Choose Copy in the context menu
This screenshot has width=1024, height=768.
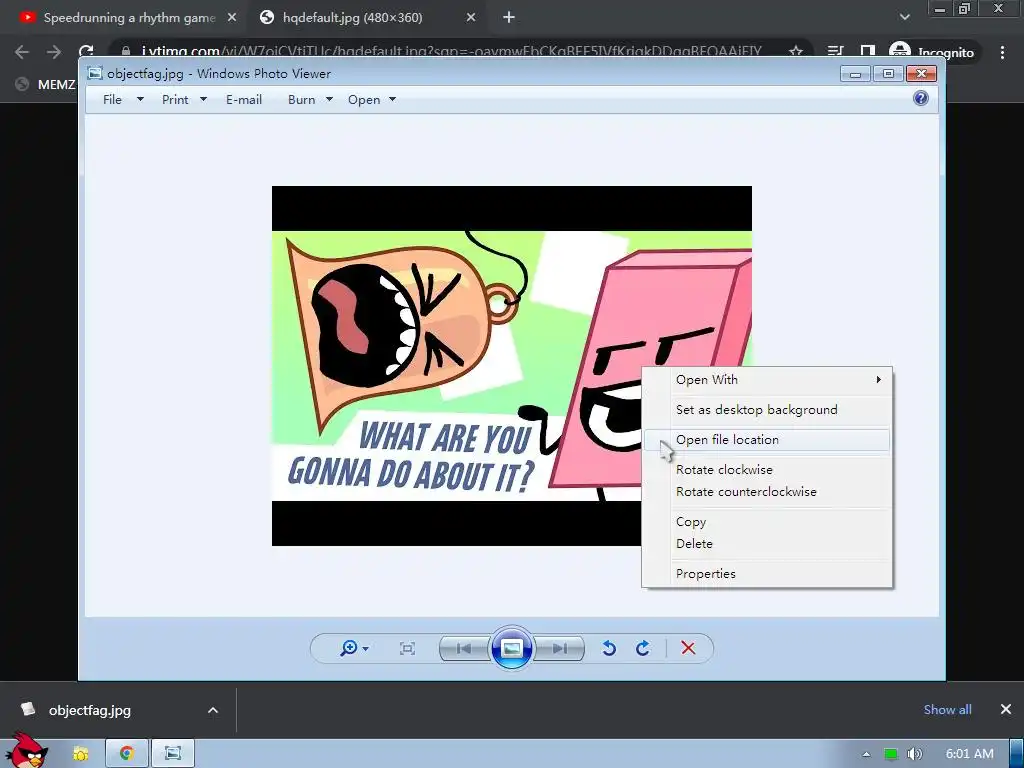point(767,522)
